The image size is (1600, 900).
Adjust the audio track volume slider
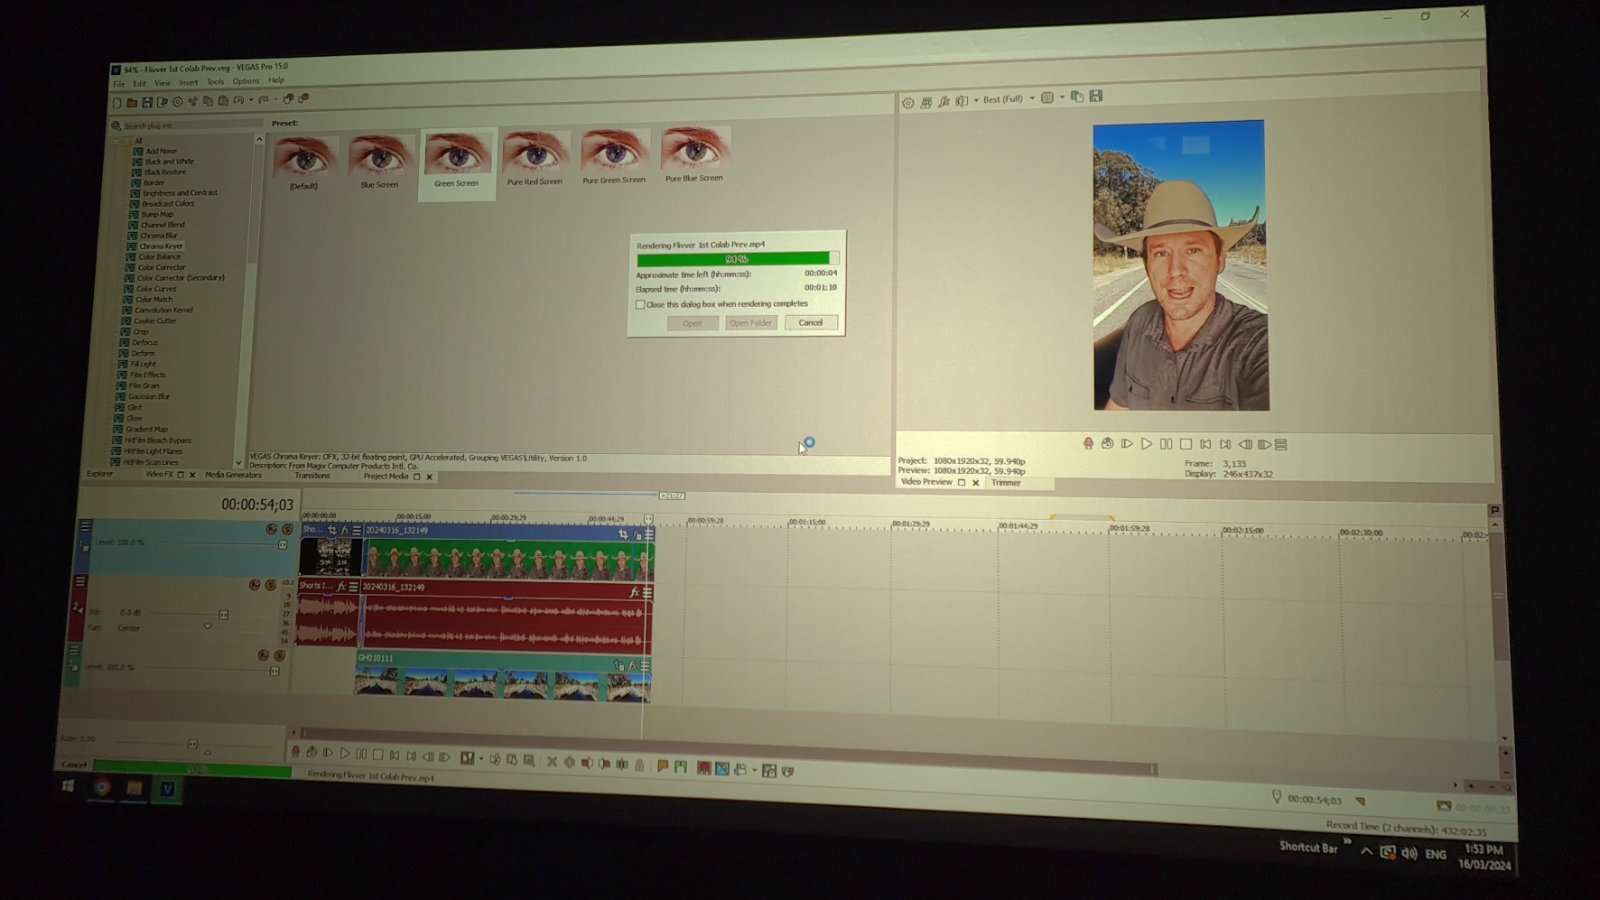pos(222,614)
